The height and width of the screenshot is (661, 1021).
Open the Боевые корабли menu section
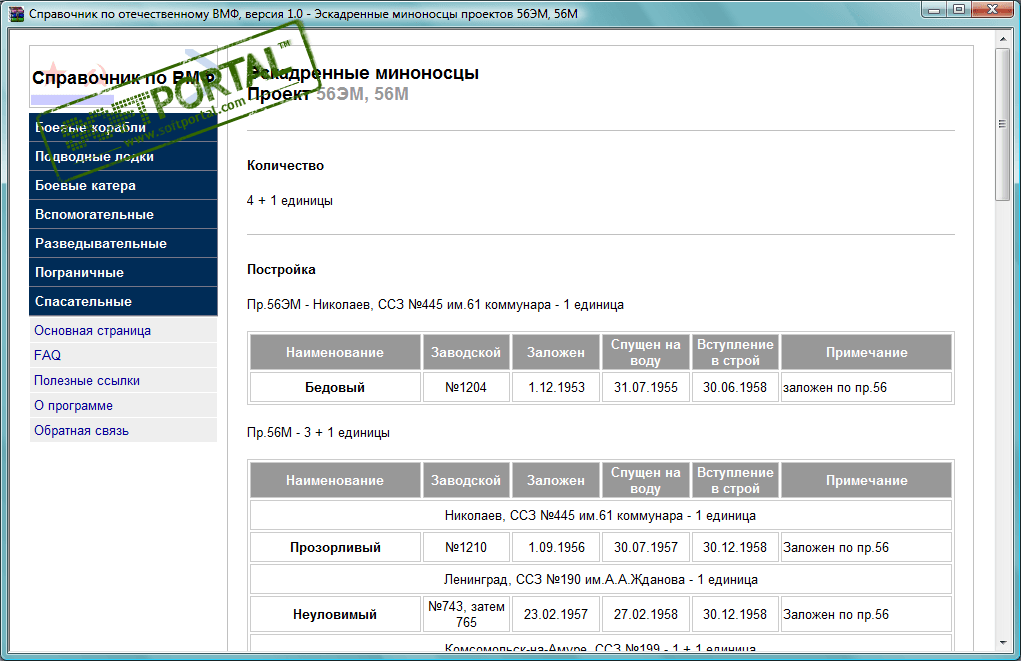pyautogui.click(x=123, y=128)
